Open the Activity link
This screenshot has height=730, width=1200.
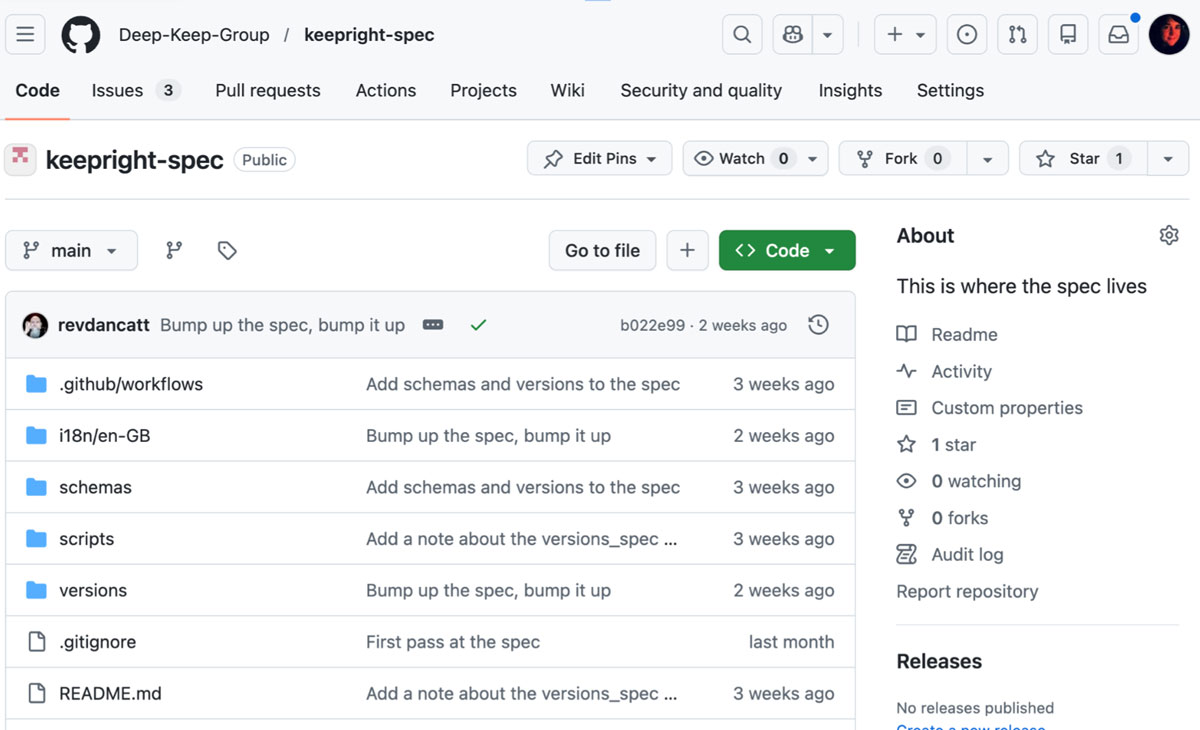click(x=944, y=371)
